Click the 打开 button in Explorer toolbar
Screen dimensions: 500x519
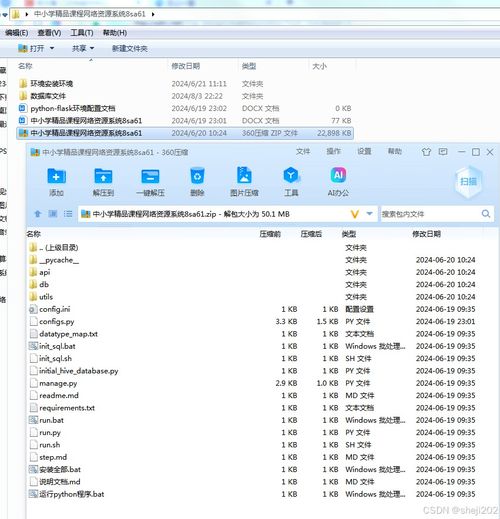[x=31, y=49]
